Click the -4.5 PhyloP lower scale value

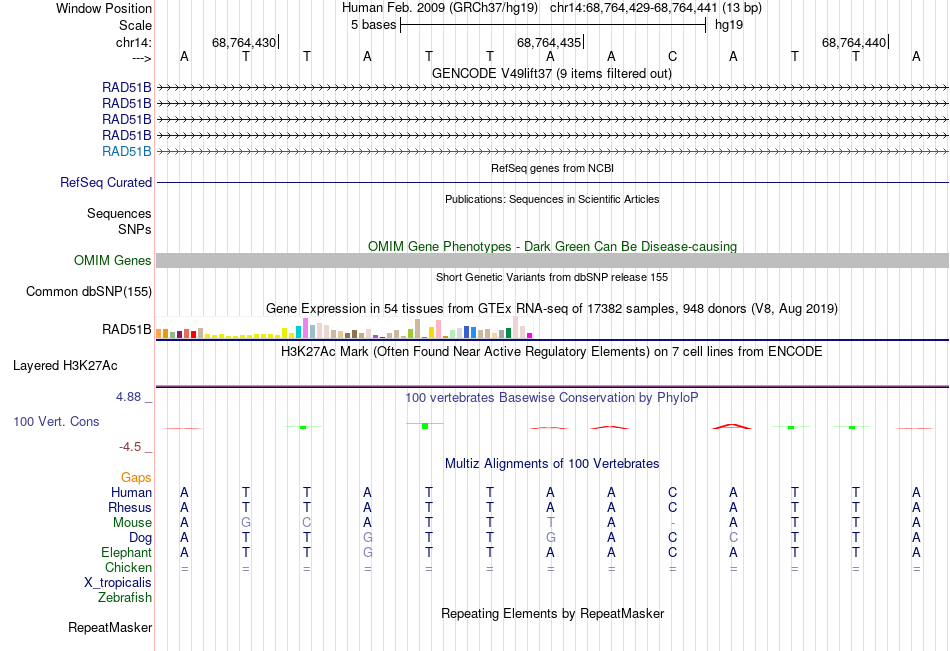click(130, 447)
